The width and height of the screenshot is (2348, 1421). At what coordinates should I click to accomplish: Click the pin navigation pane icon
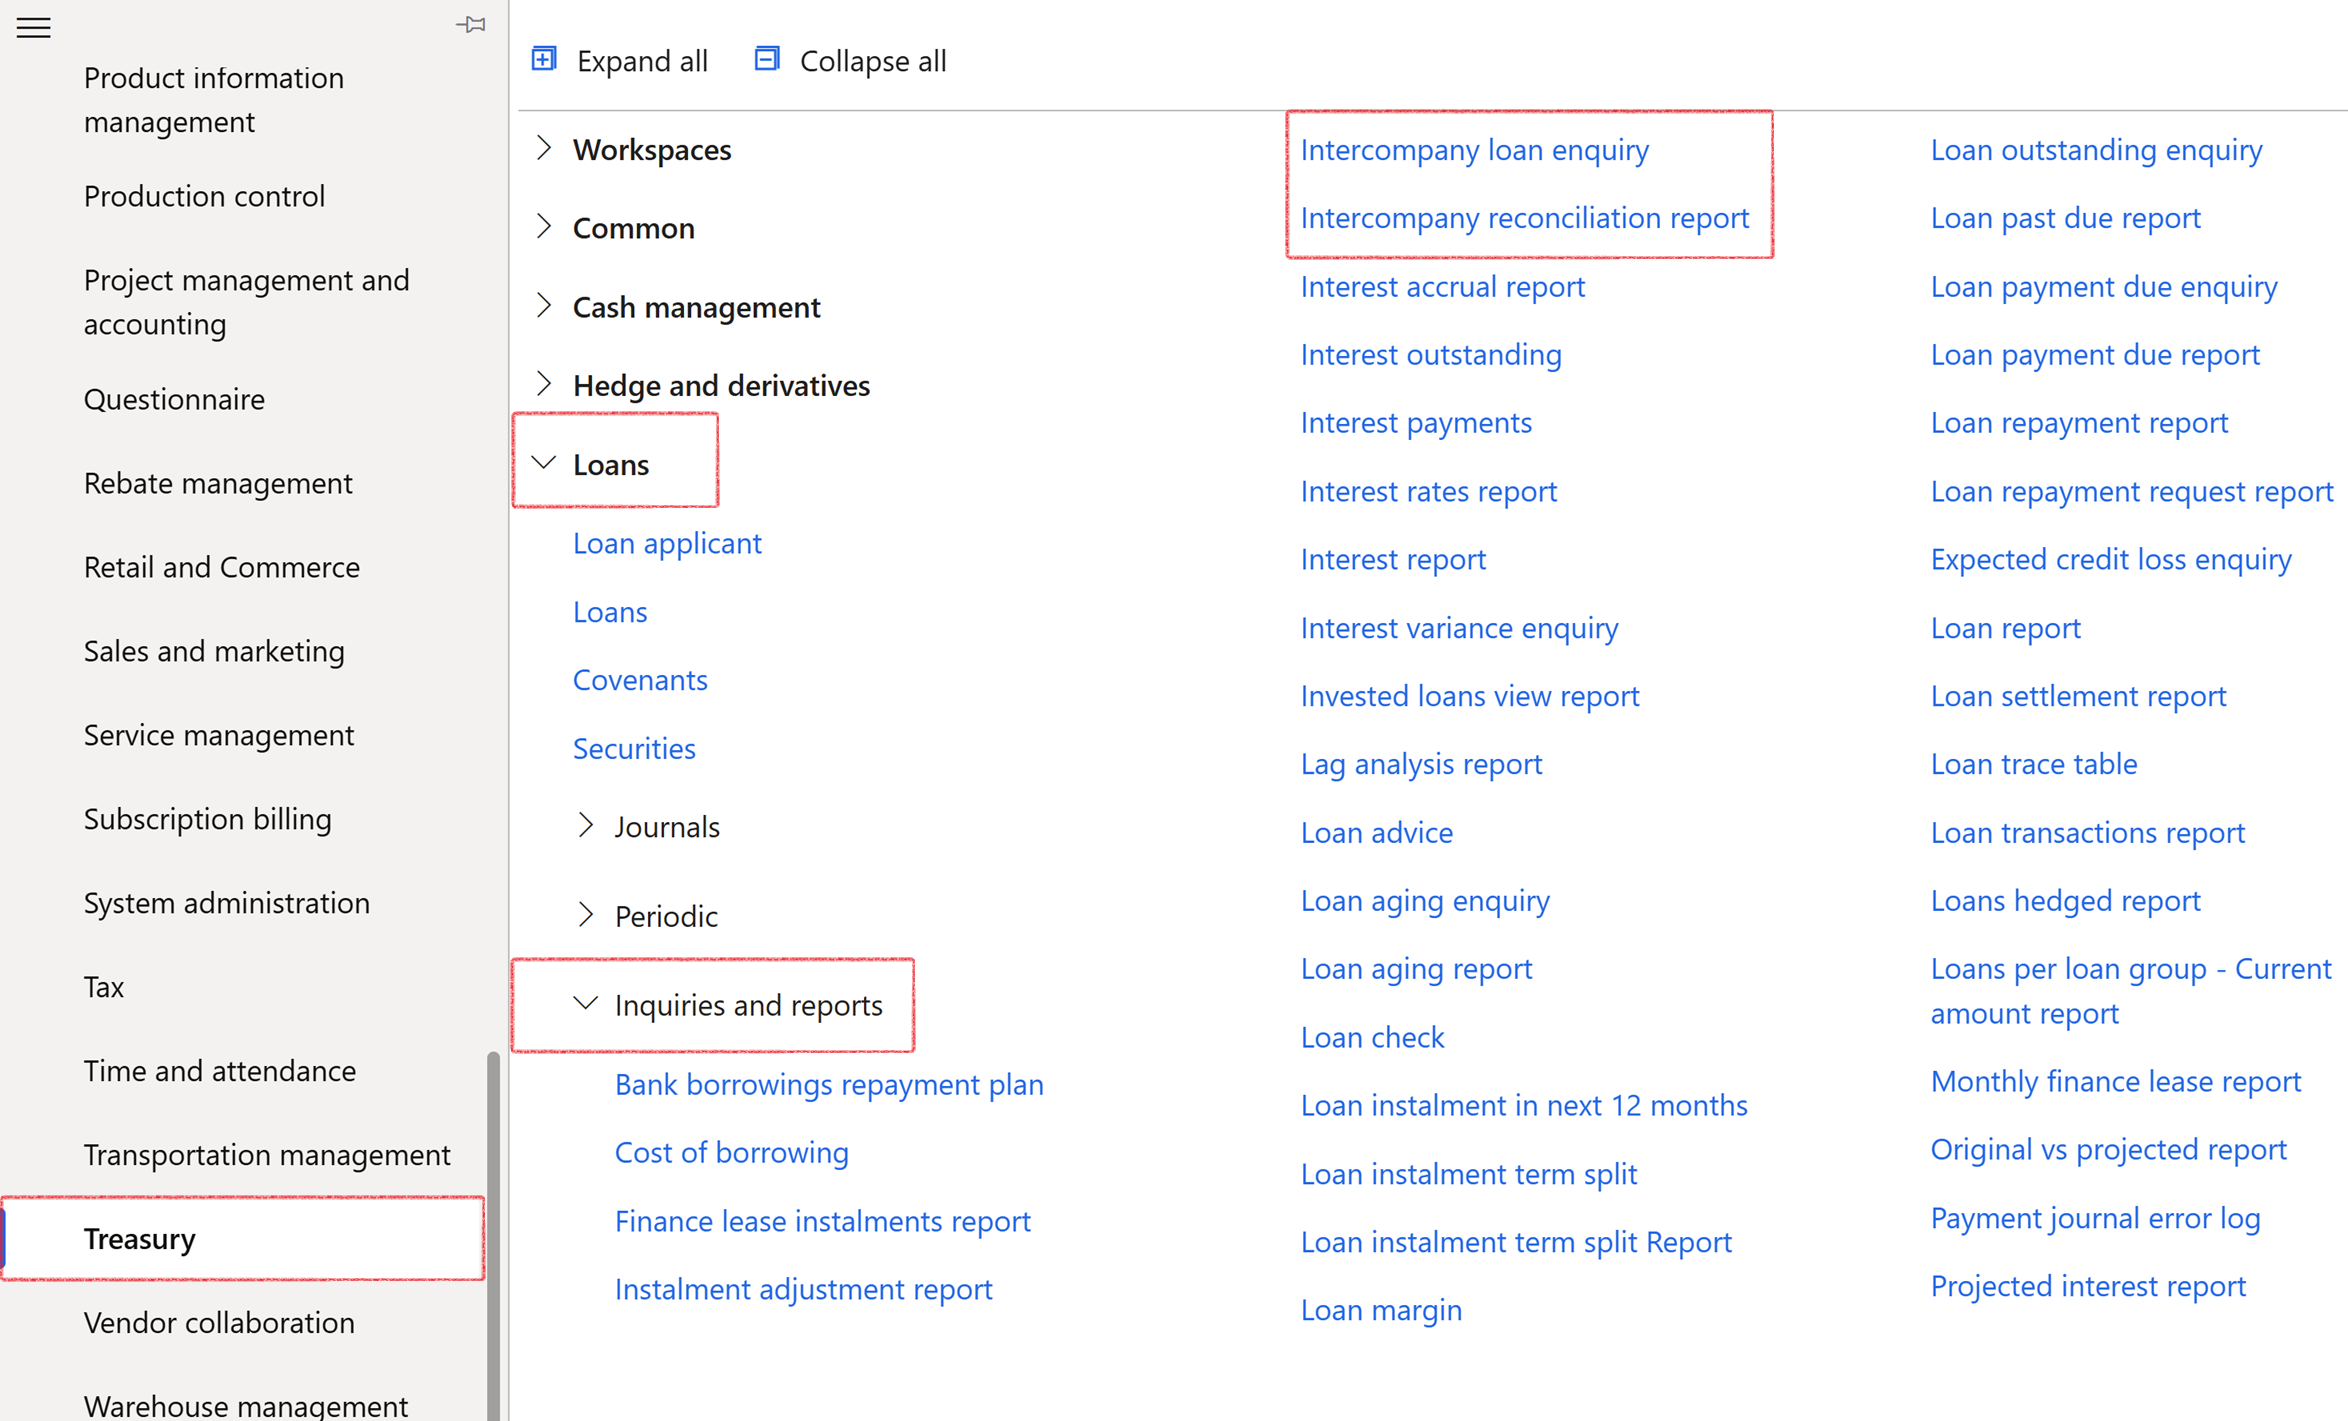pos(471,25)
